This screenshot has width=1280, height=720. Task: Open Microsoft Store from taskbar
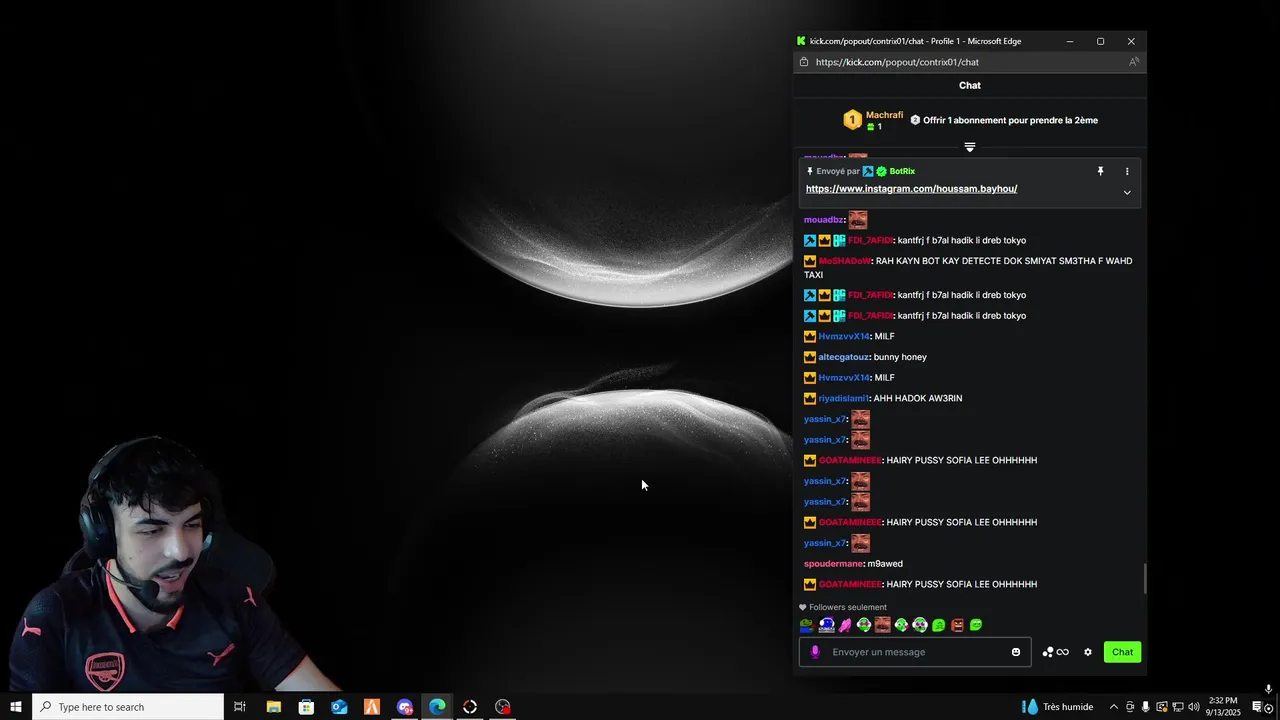[x=306, y=707]
